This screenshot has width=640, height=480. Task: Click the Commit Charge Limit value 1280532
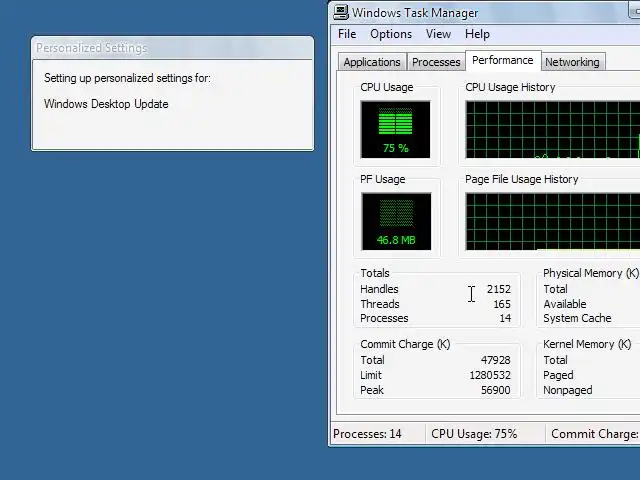[x=490, y=375]
